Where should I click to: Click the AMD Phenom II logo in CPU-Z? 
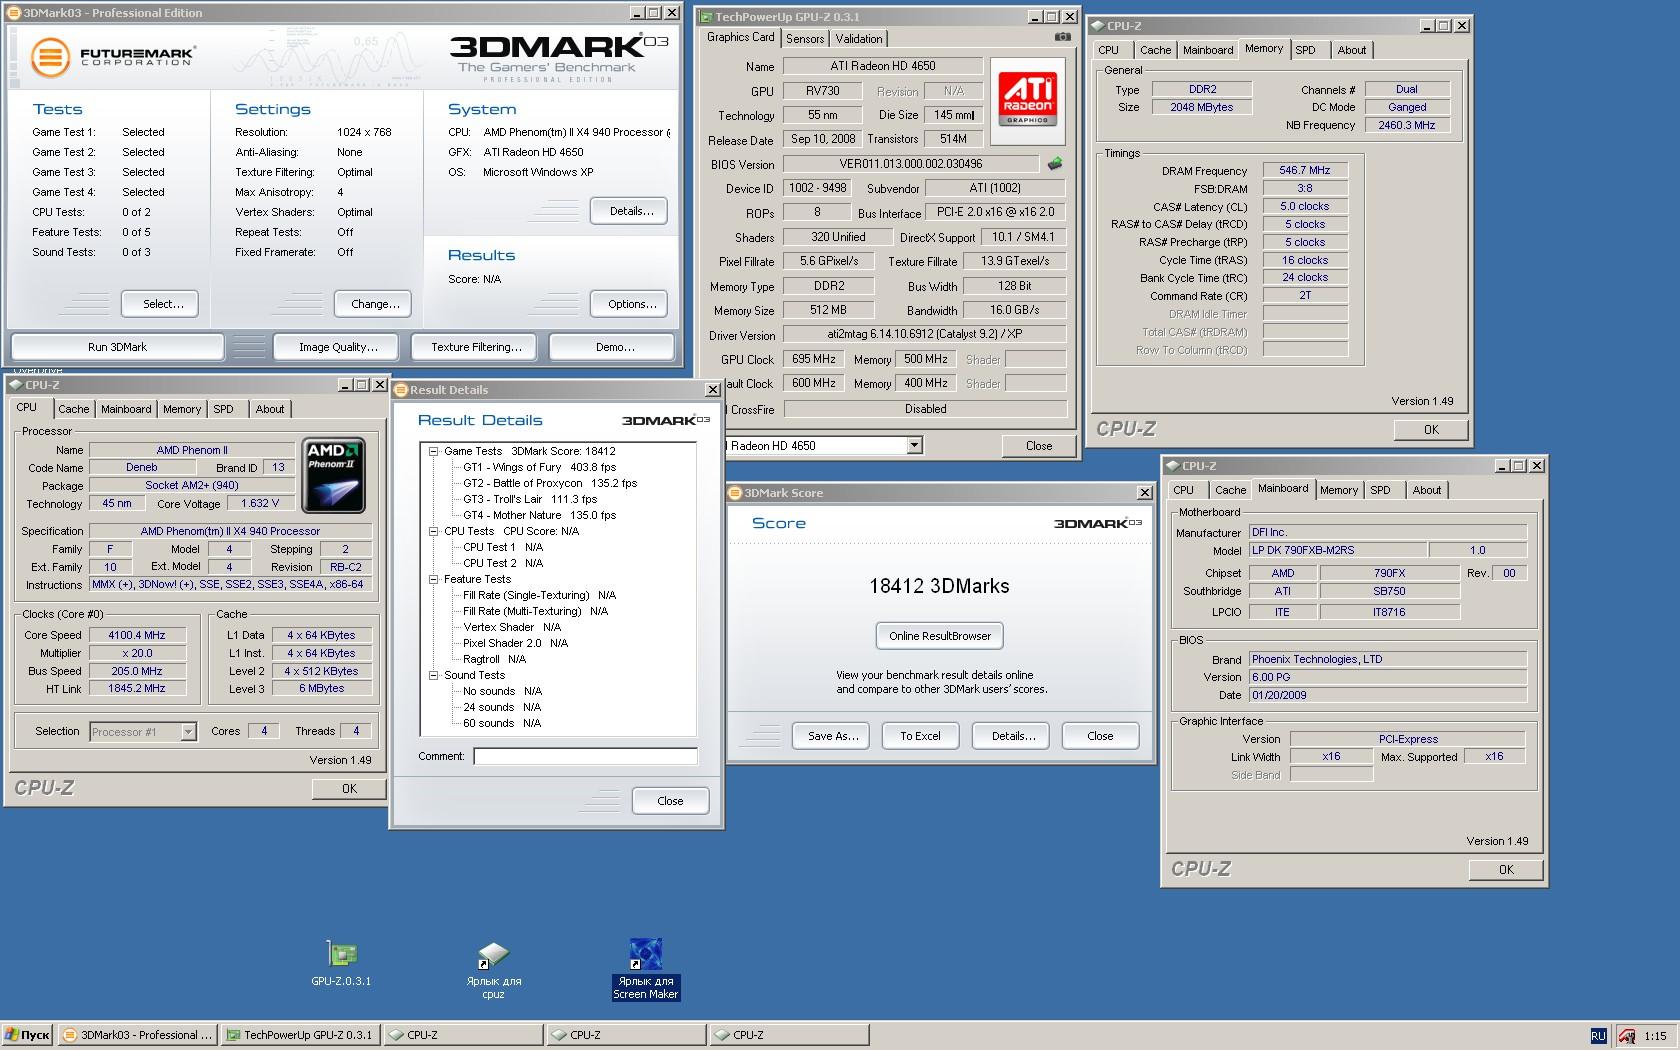(x=333, y=475)
